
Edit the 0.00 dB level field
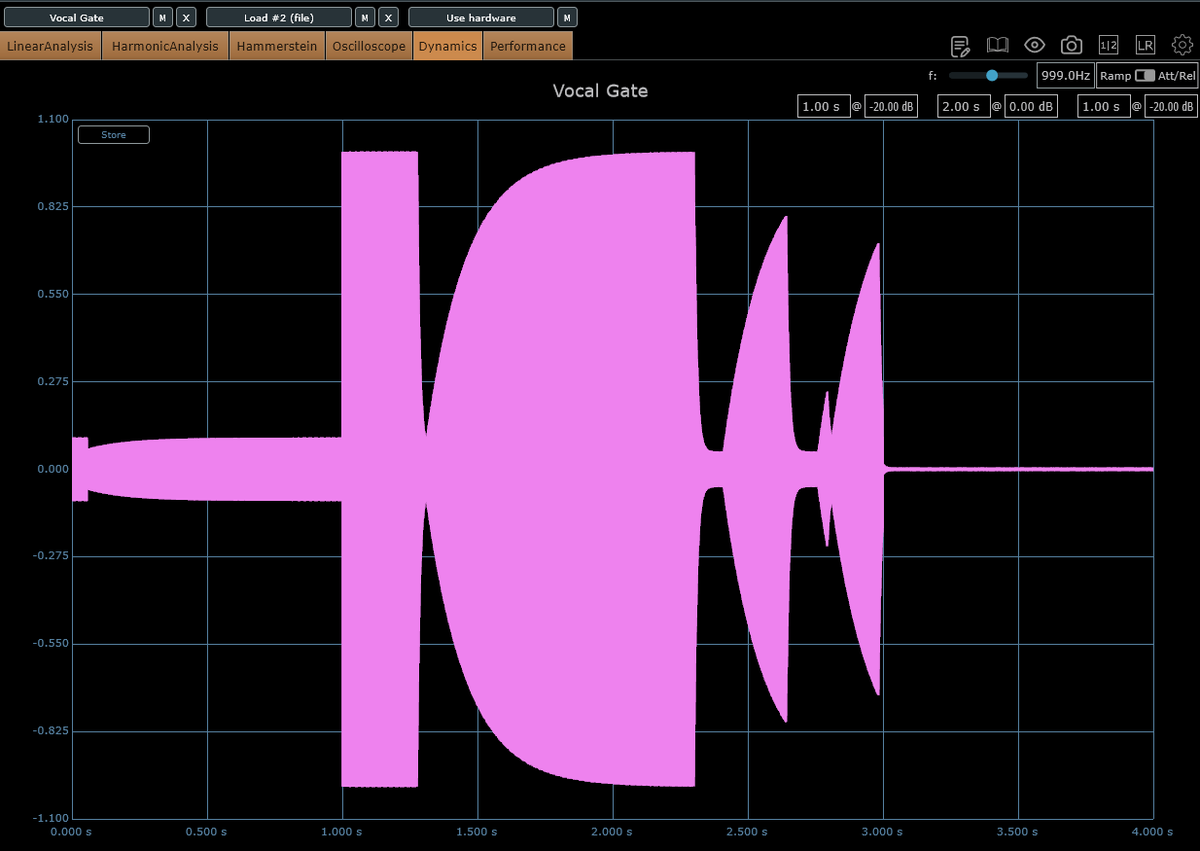click(x=1031, y=107)
